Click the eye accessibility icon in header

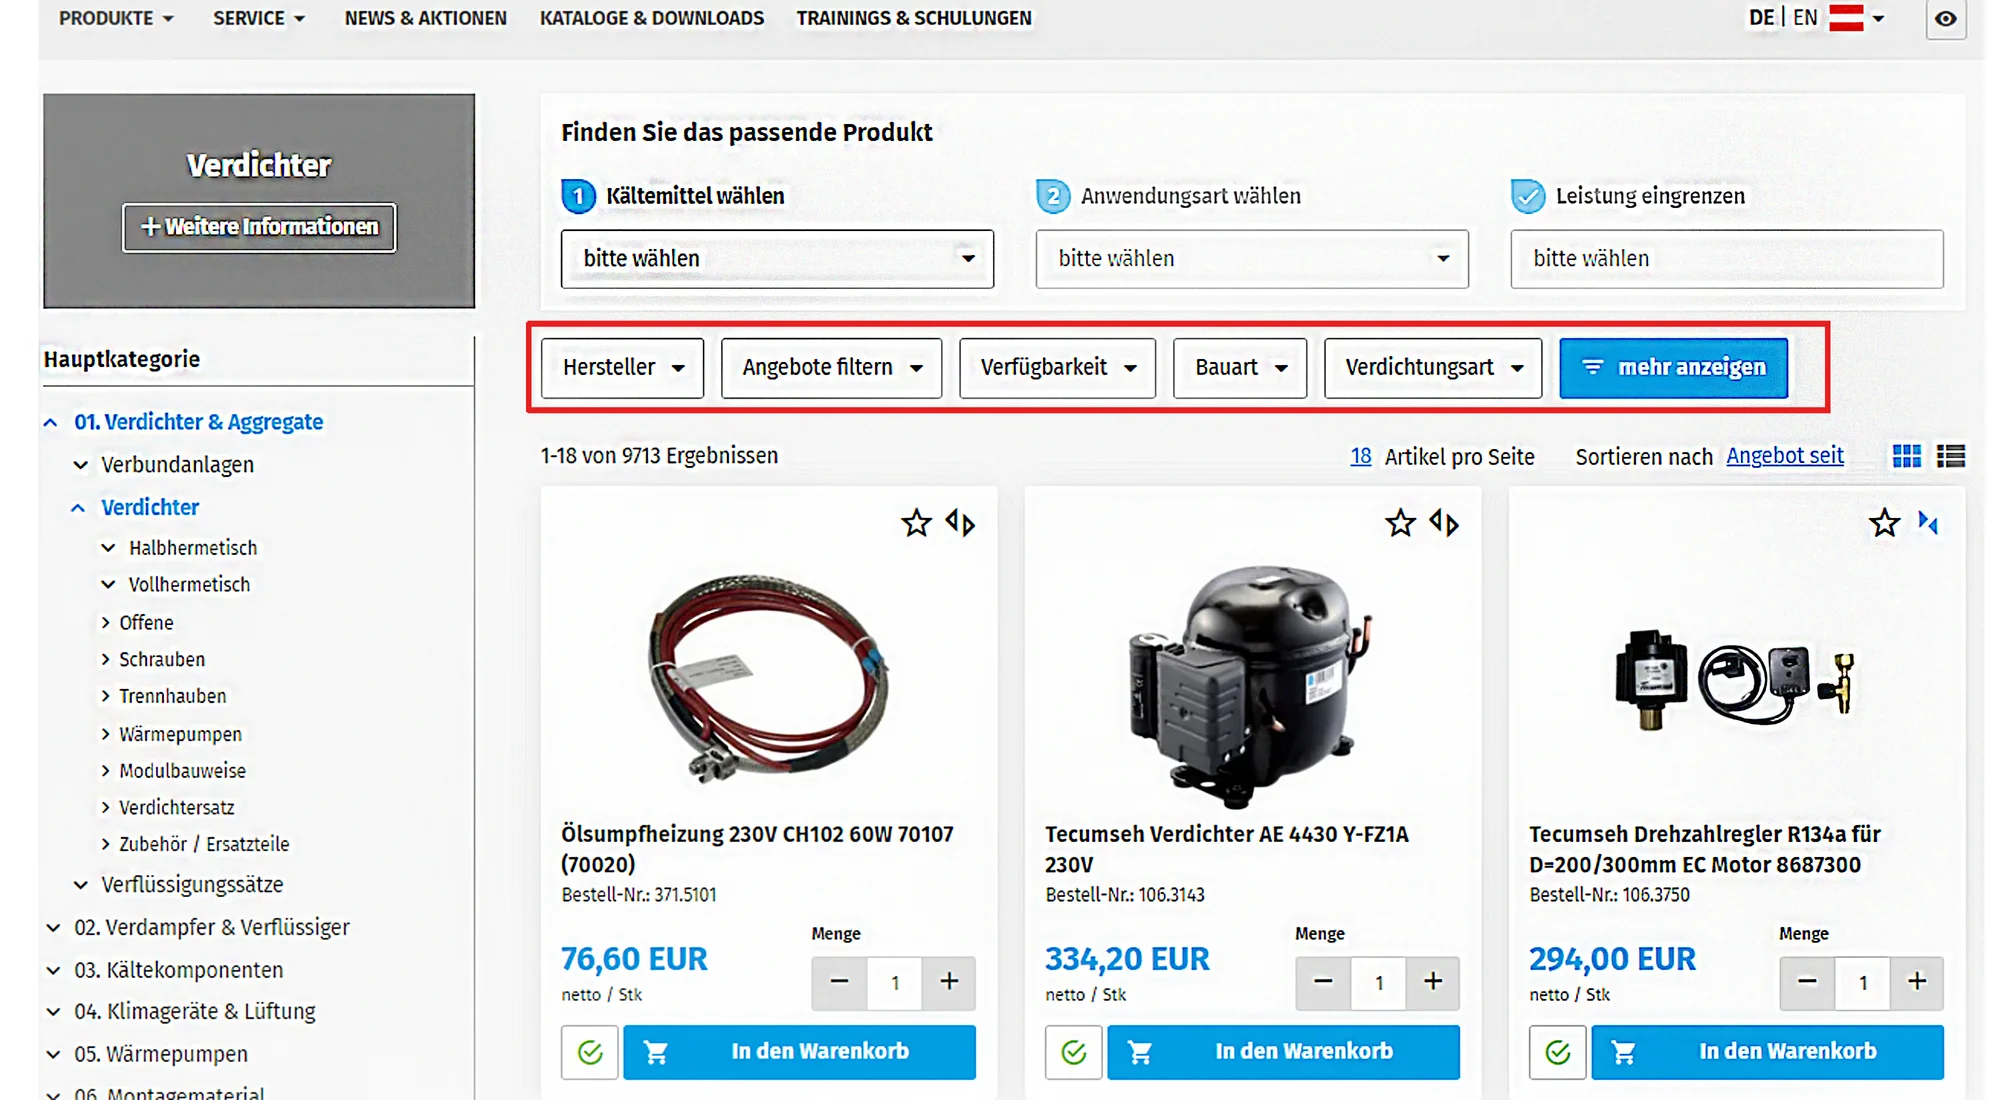pyautogui.click(x=1945, y=19)
